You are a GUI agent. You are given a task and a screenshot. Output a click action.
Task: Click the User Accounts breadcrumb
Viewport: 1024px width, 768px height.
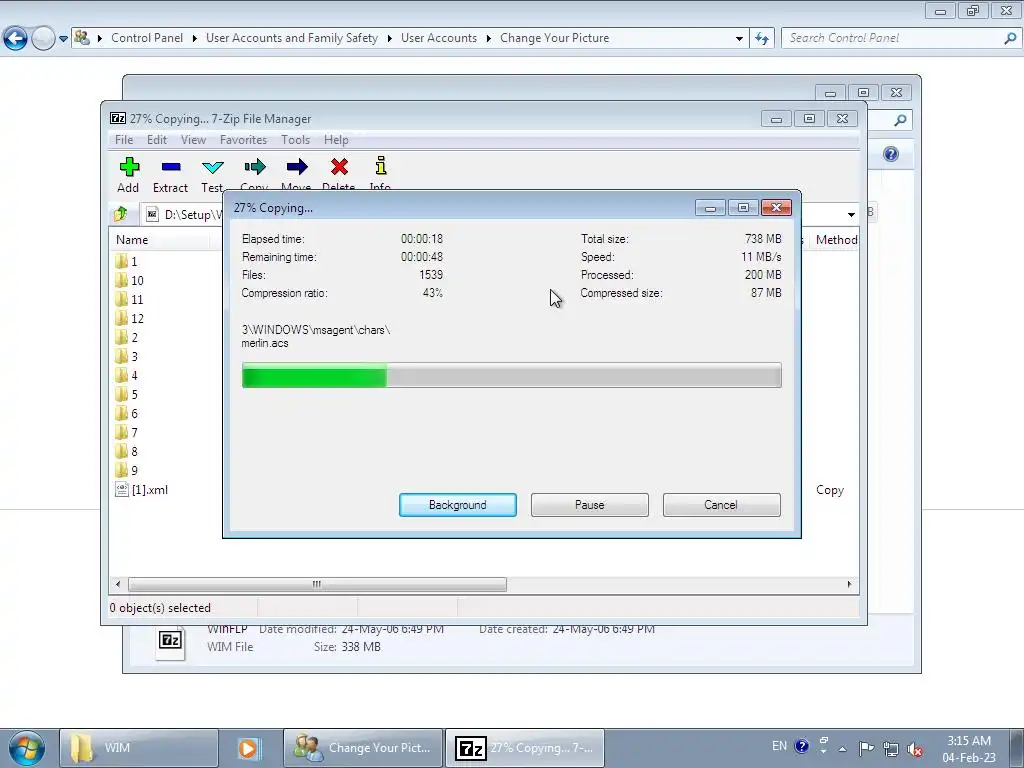[x=439, y=38]
